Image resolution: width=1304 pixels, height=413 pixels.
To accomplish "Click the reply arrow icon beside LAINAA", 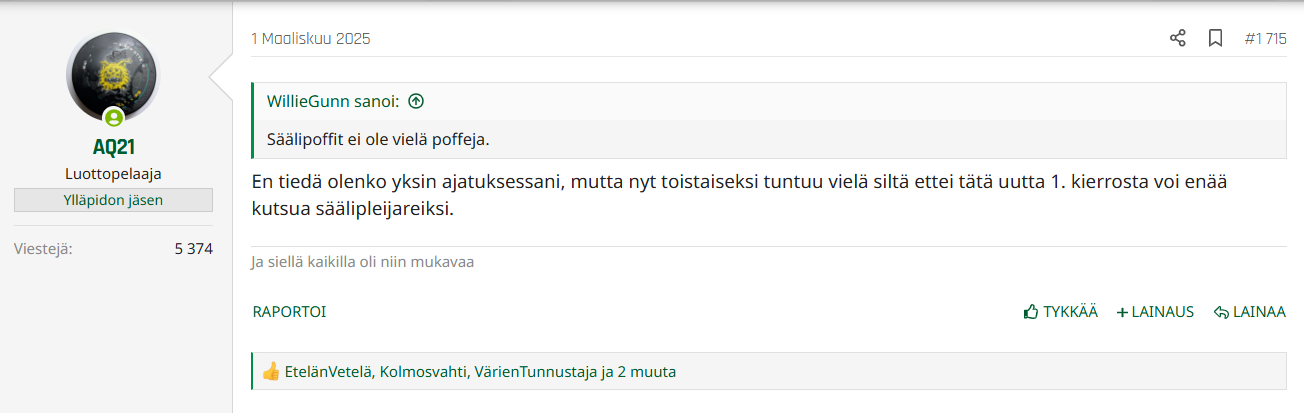I will (1220, 312).
